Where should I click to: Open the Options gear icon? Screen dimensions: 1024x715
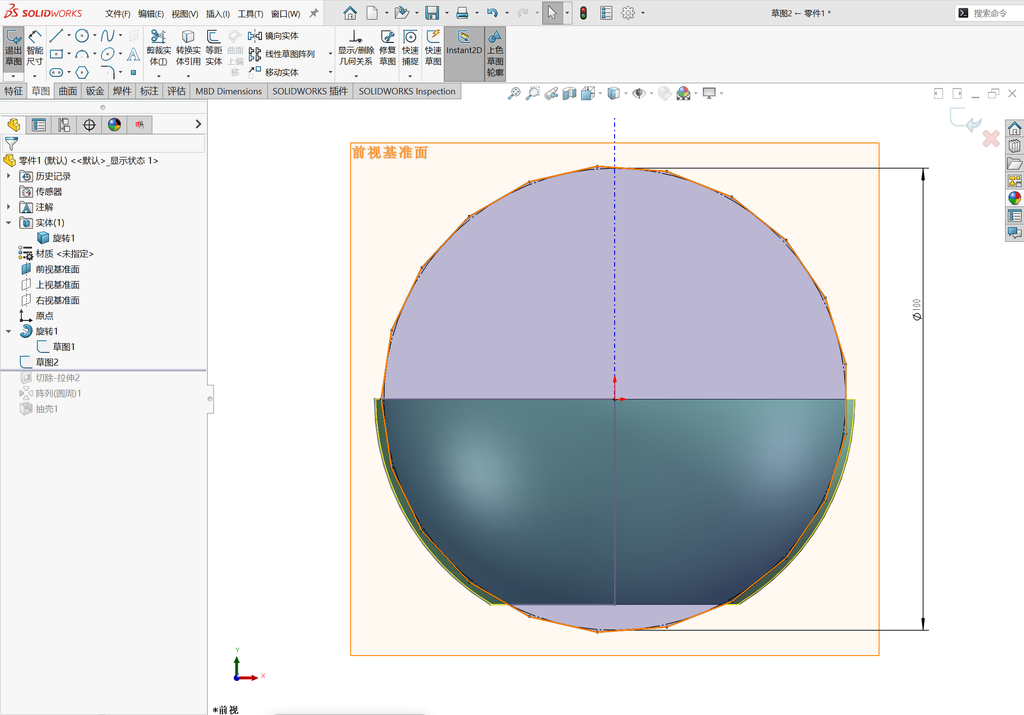click(x=628, y=12)
